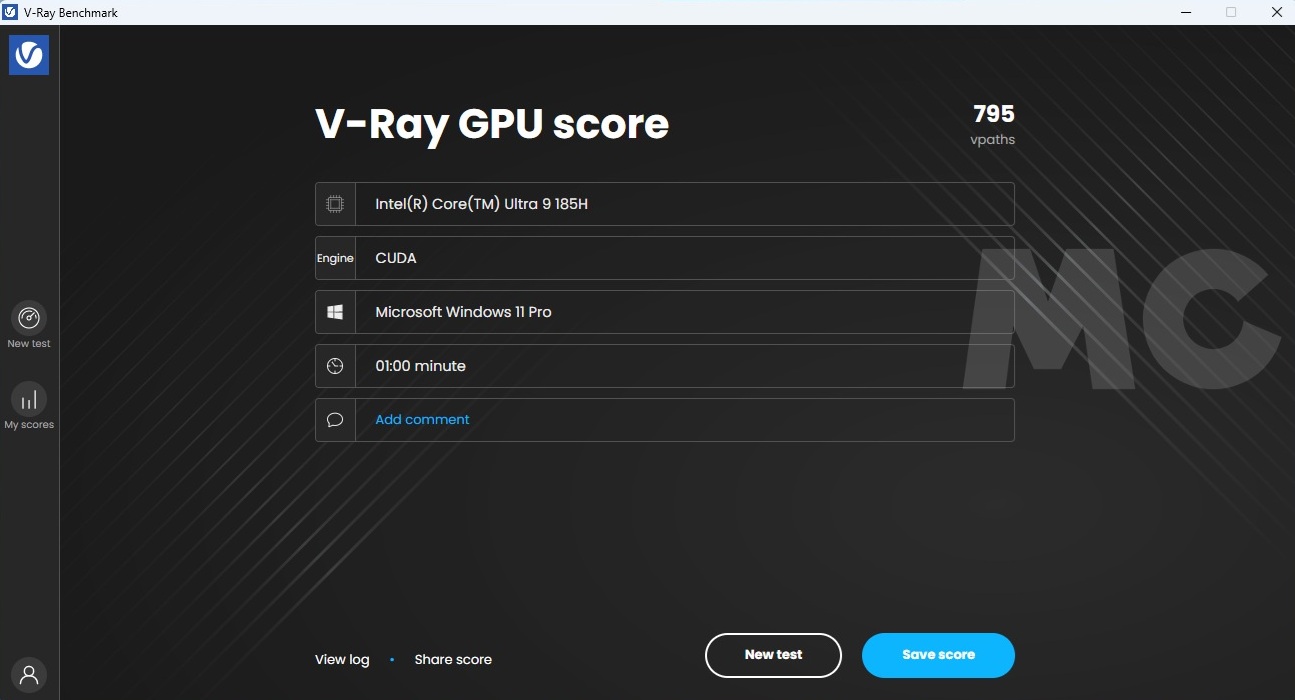Open My scores bar chart icon

(29, 399)
